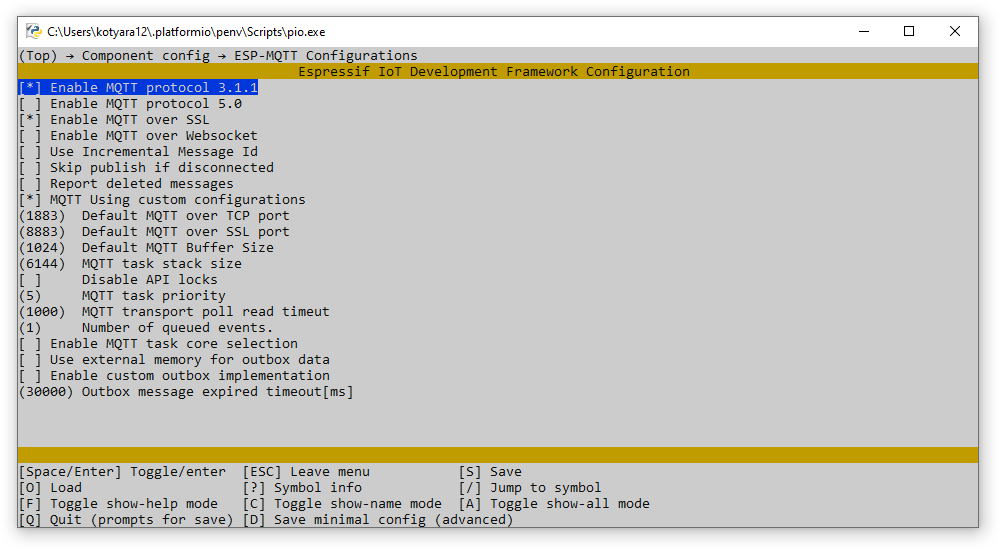Click the [?] Symbol info hint
The width and height of the screenshot is (1000, 550).
coord(302,487)
